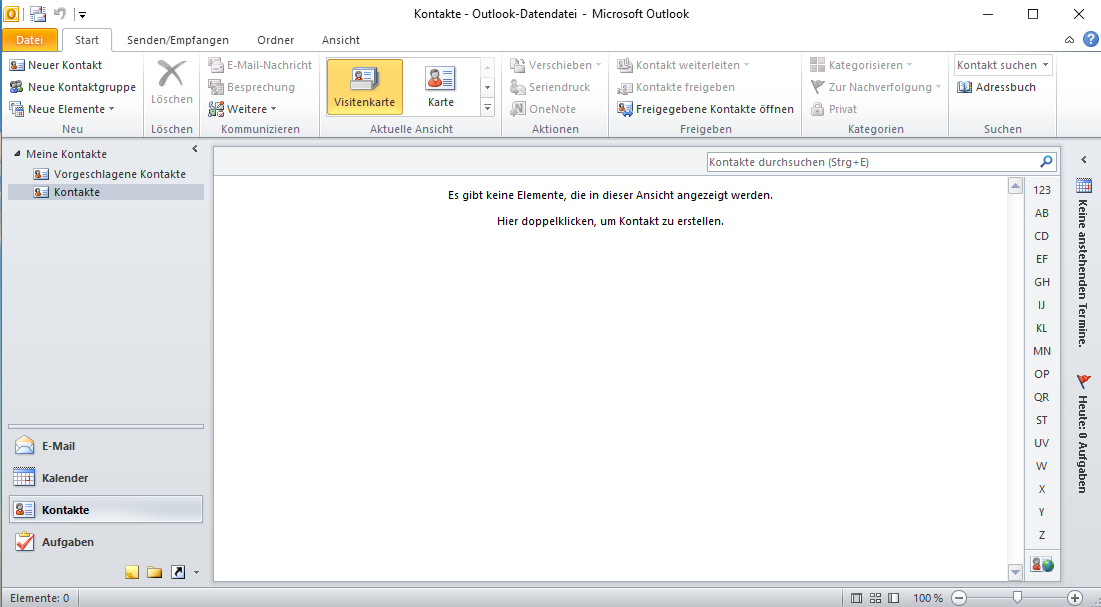
Task: Move to next row in view gallery
Action: click(487, 87)
